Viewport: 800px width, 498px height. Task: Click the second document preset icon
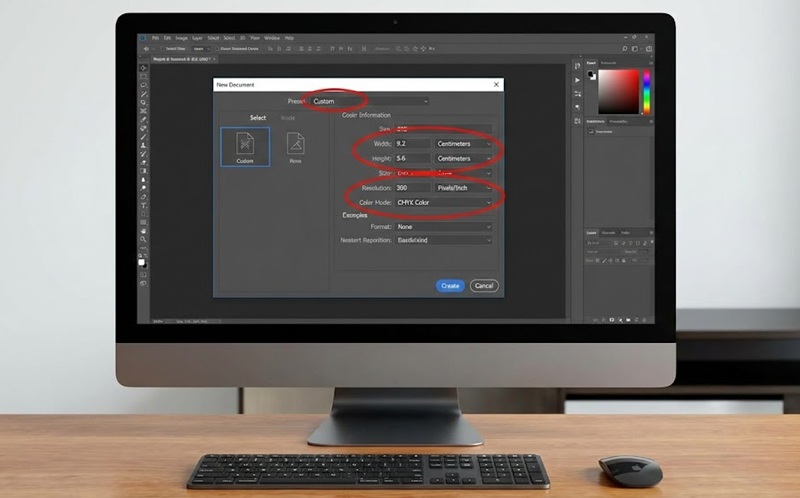(x=295, y=146)
